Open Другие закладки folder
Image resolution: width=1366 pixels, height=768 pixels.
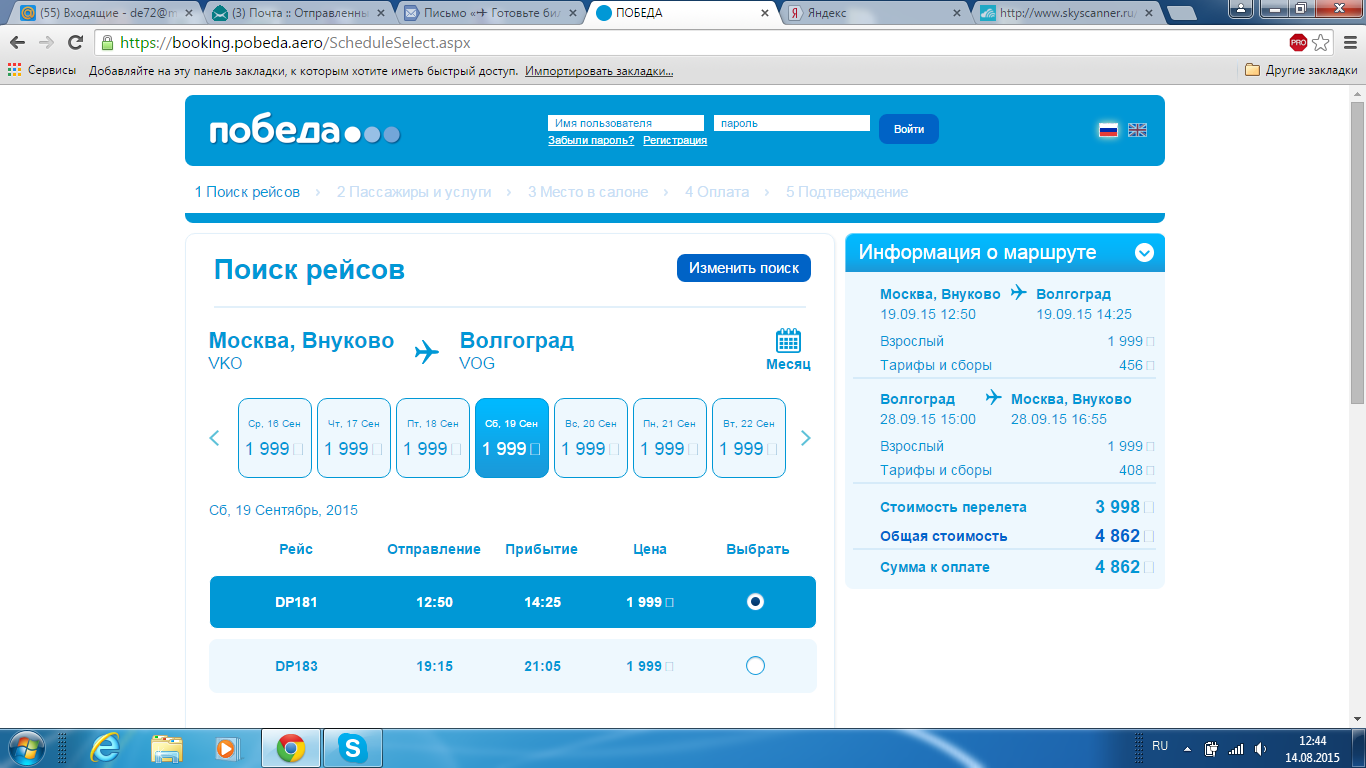tap(1301, 71)
